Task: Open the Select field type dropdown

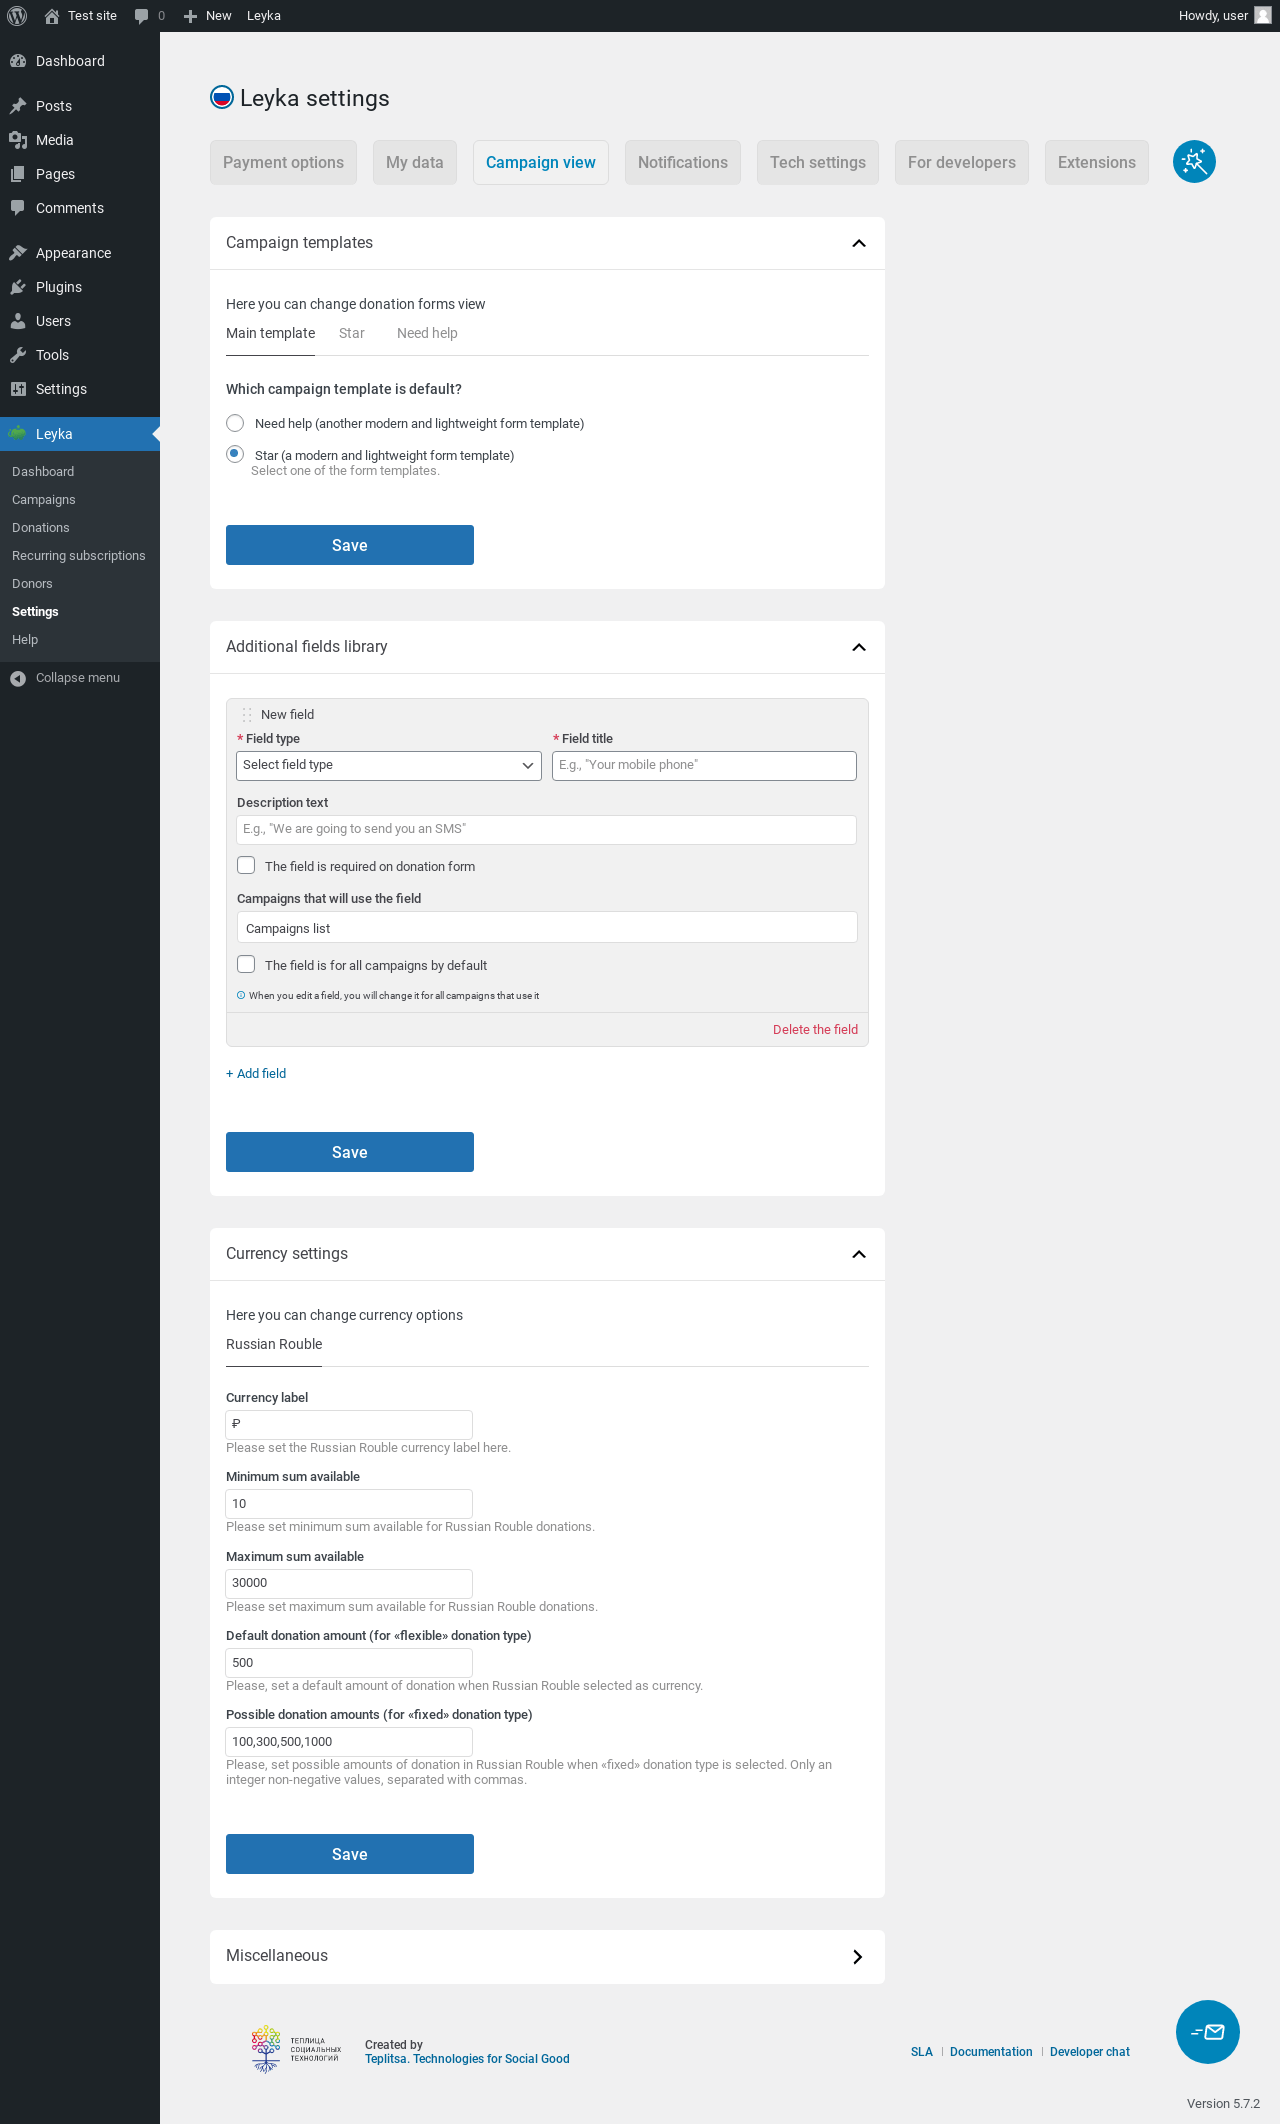Action: coord(388,765)
